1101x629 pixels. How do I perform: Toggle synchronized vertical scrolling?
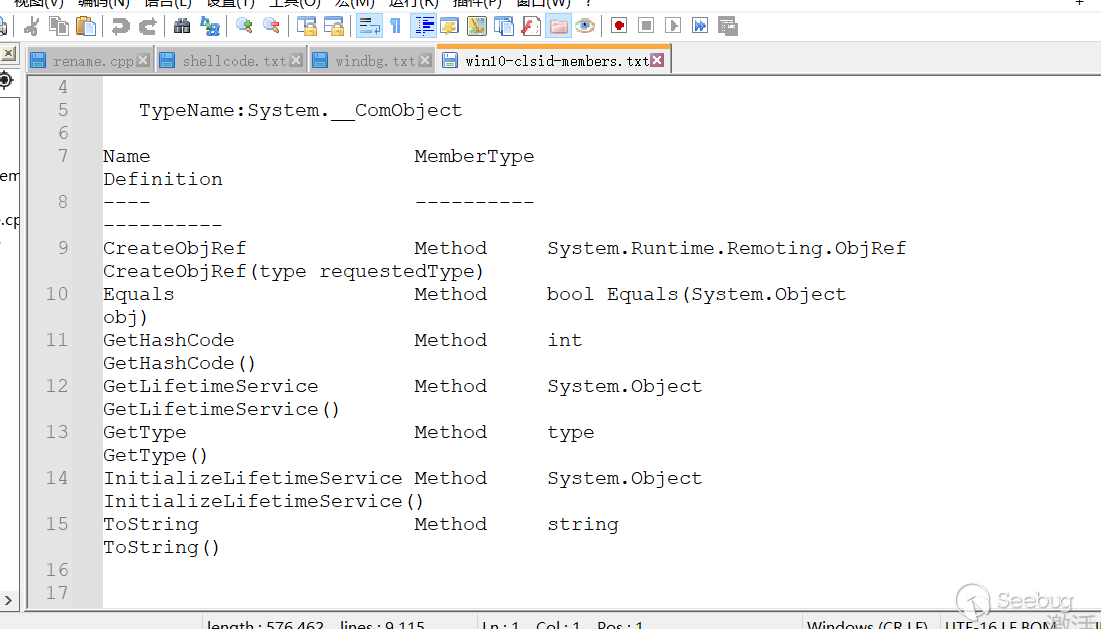pos(307,27)
